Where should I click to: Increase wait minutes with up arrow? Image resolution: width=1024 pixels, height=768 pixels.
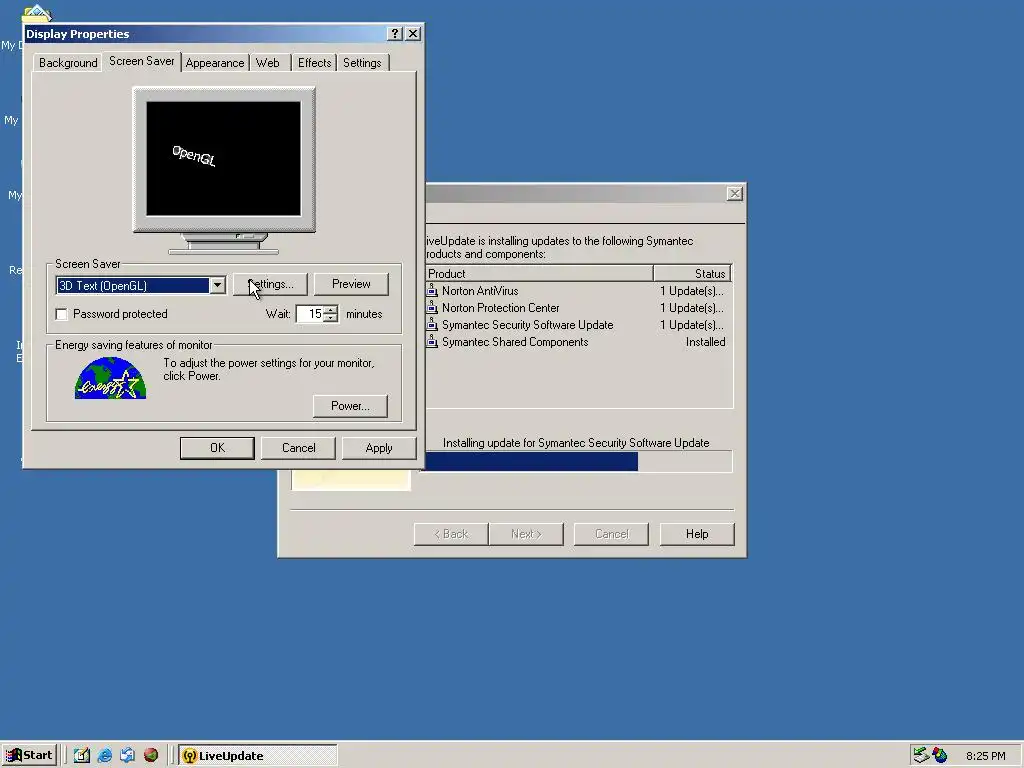point(331,310)
